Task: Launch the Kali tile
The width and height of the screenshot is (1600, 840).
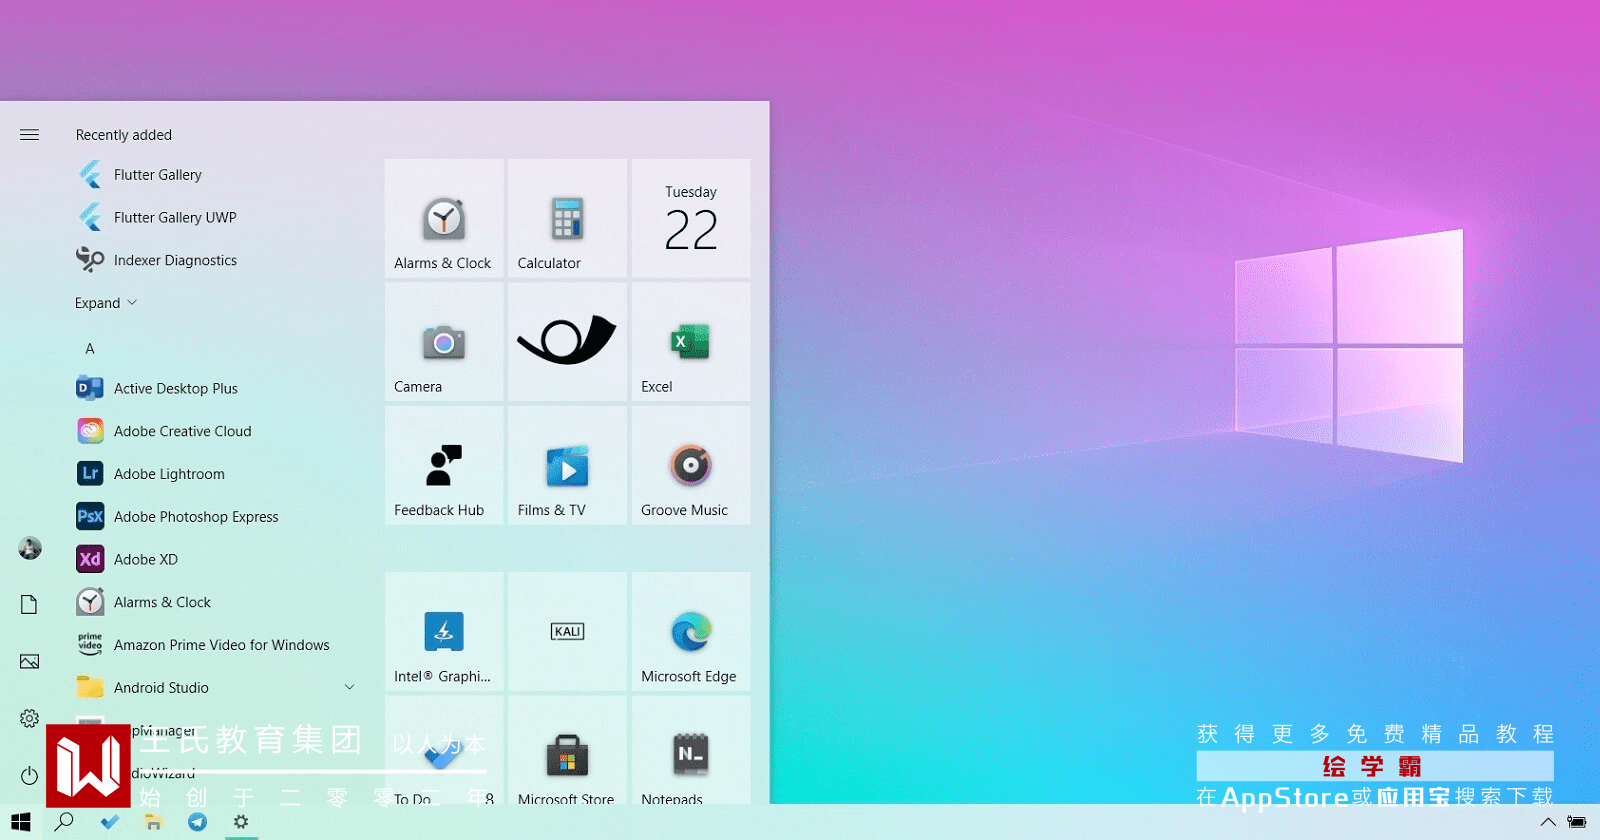Action: (567, 631)
